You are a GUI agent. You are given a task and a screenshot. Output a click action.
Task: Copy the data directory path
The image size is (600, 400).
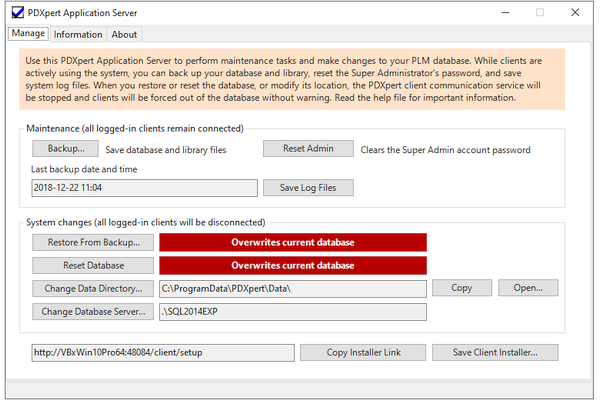click(x=462, y=288)
